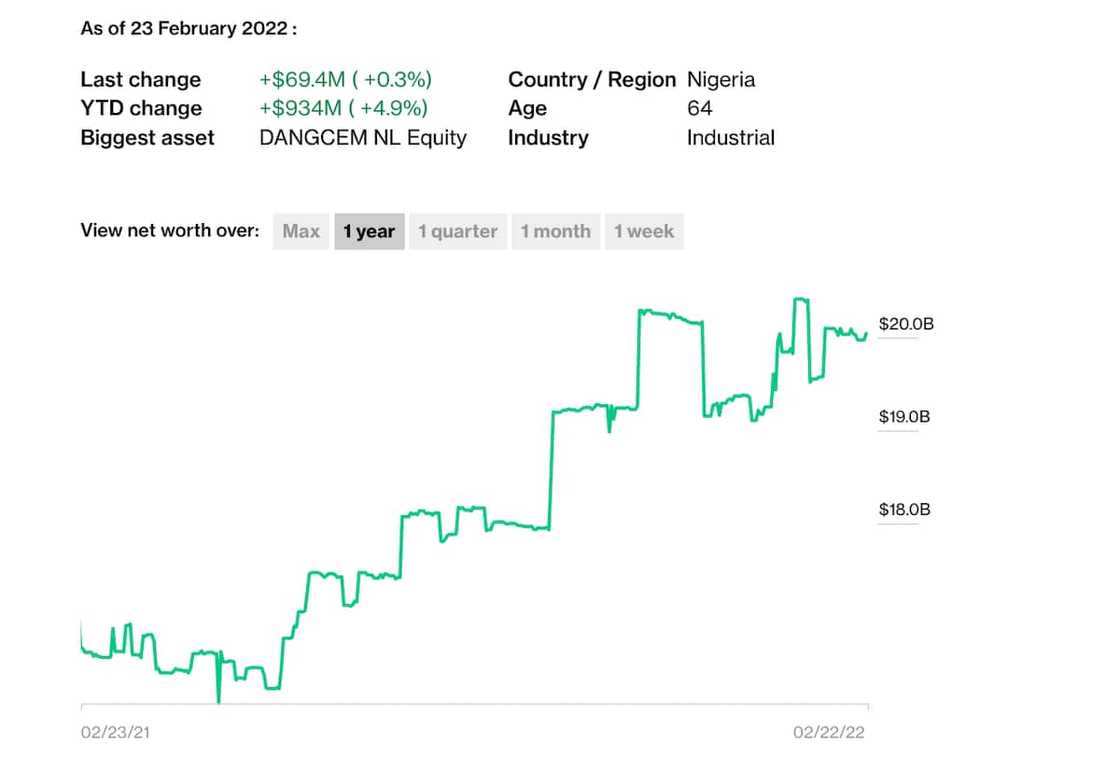
Task: Click the As of 23 February 2022 heading
Action: click(190, 28)
